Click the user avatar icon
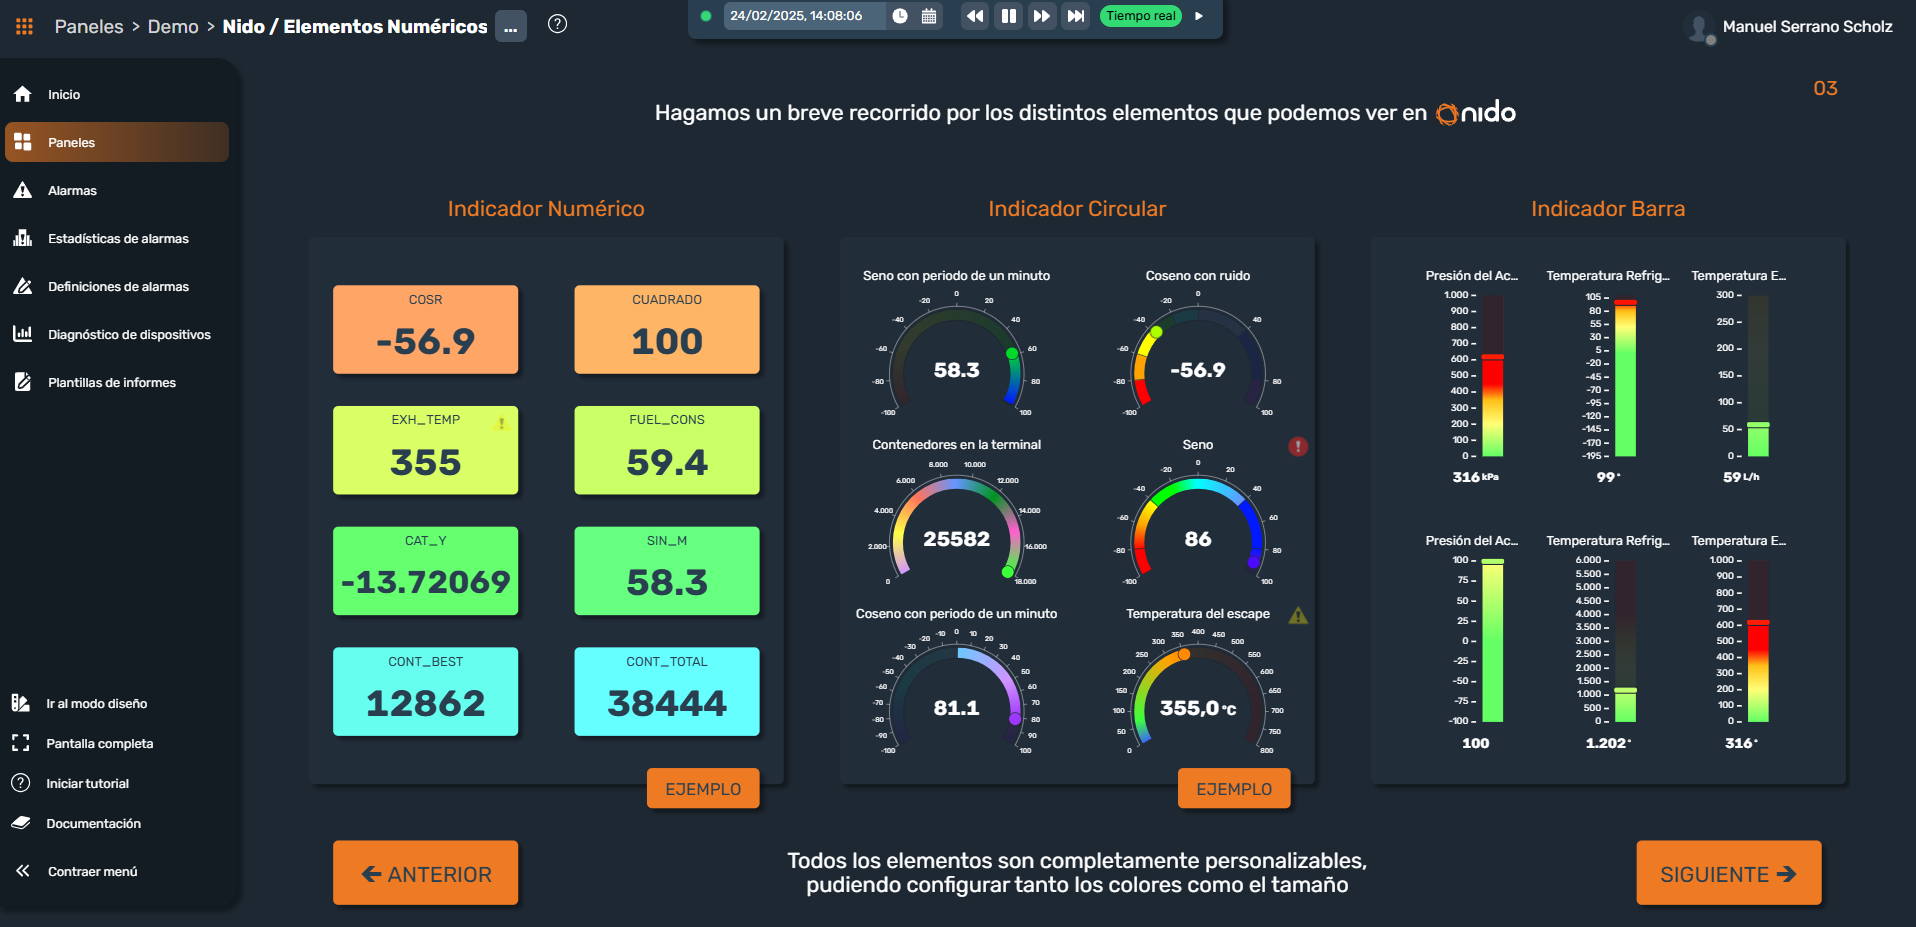The width and height of the screenshot is (1916, 927). pos(1699,27)
